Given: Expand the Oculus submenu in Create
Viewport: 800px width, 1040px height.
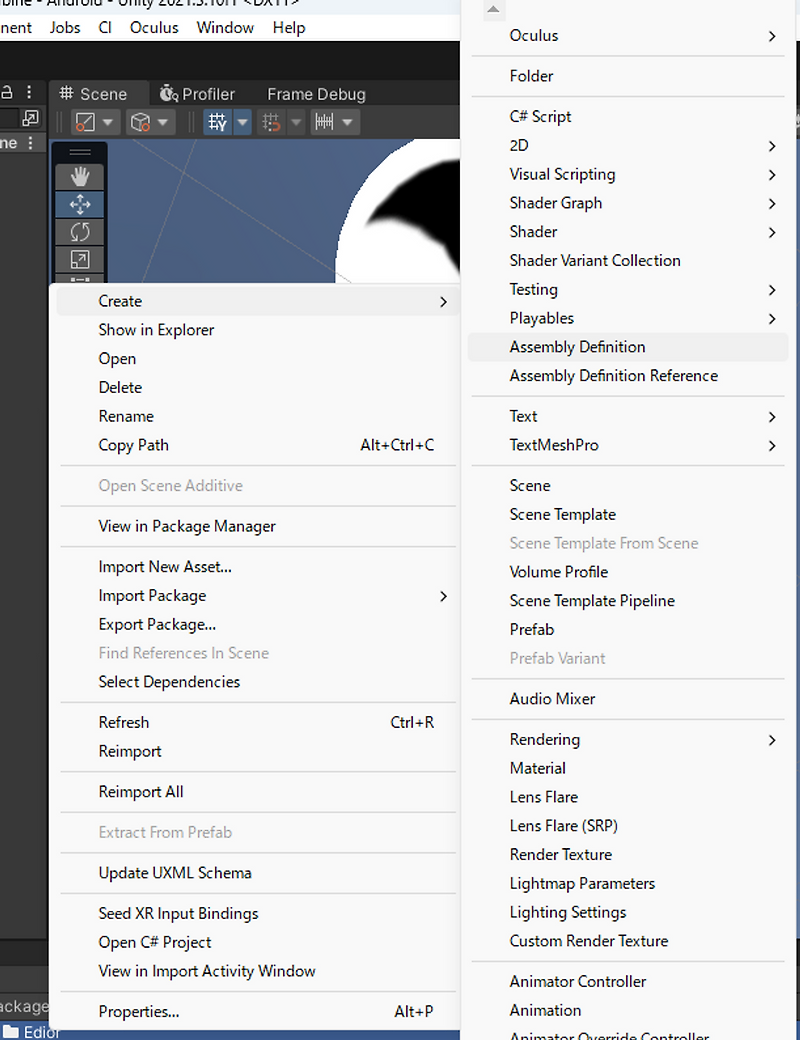Looking at the screenshot, I should tap(628, 36).
